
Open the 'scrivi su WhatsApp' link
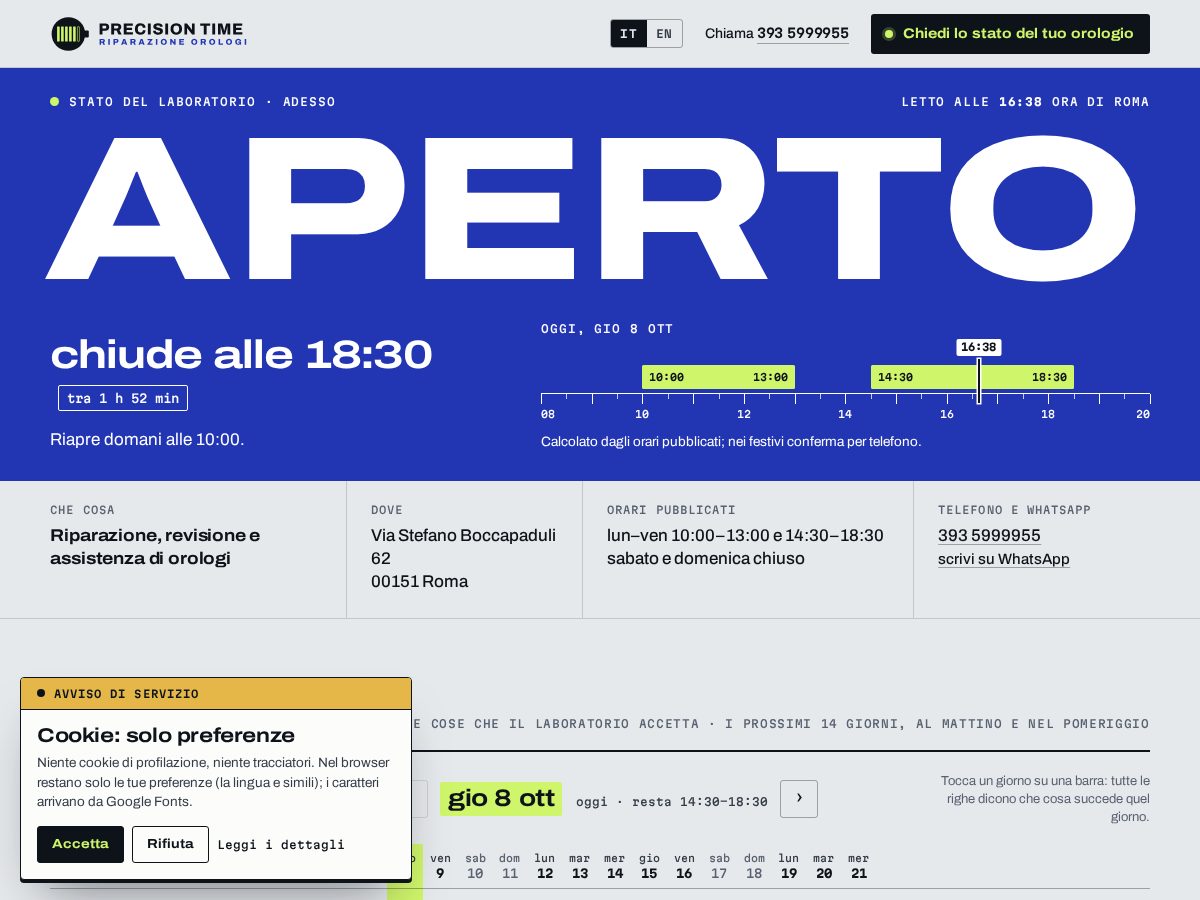coord(1004,559)
